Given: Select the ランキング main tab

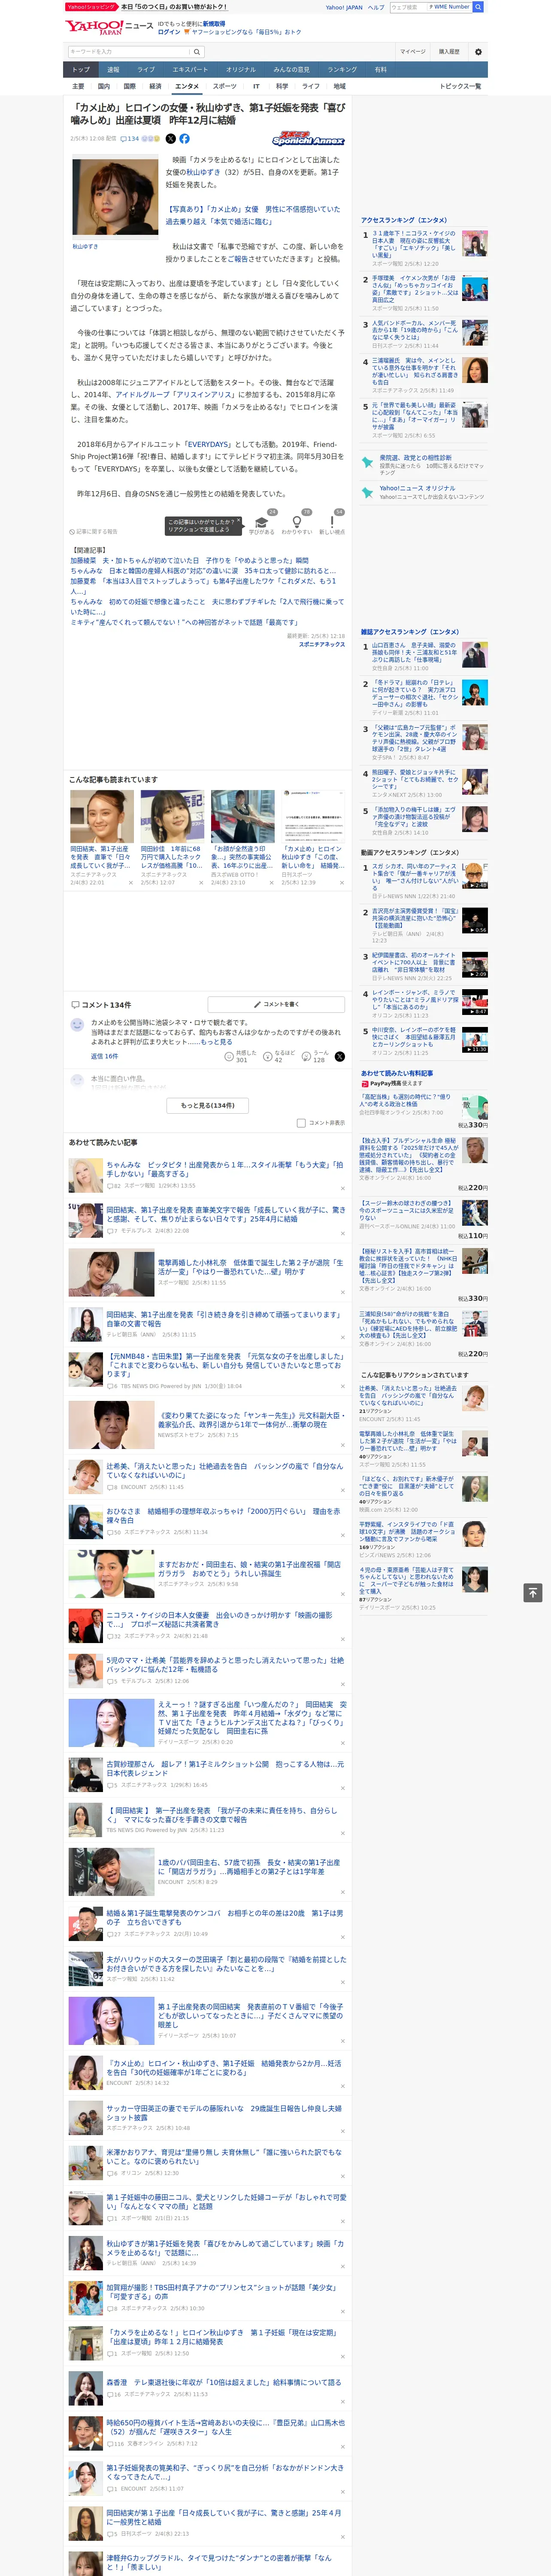Looking at the screenshot, I should point(342,70).
